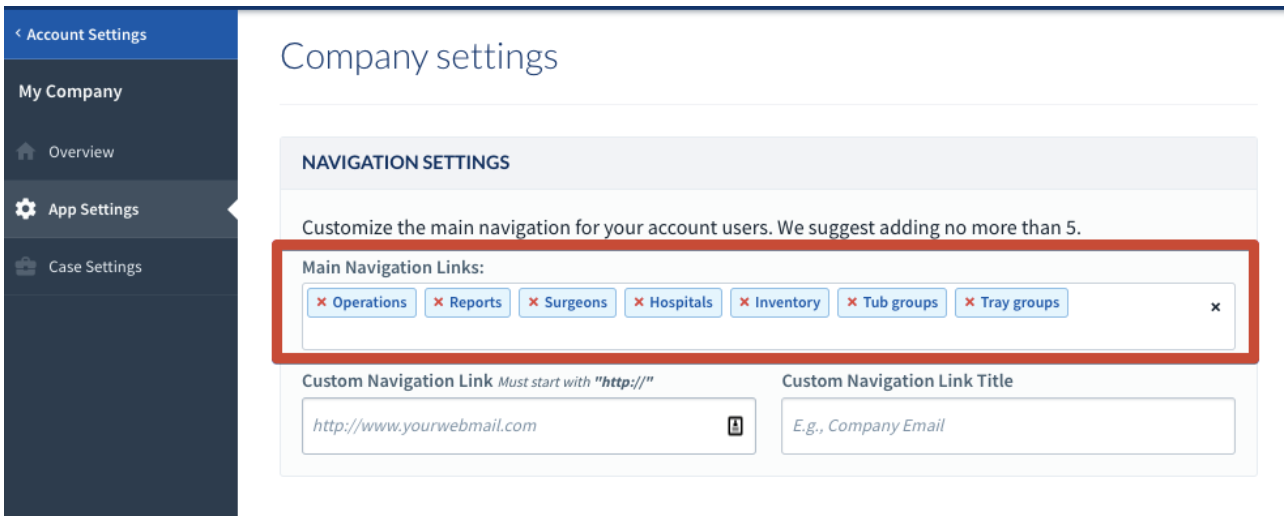Click the x on the Inventory tag
Image resolution: width=1286 pixels, height=518 pixels.
744,303
